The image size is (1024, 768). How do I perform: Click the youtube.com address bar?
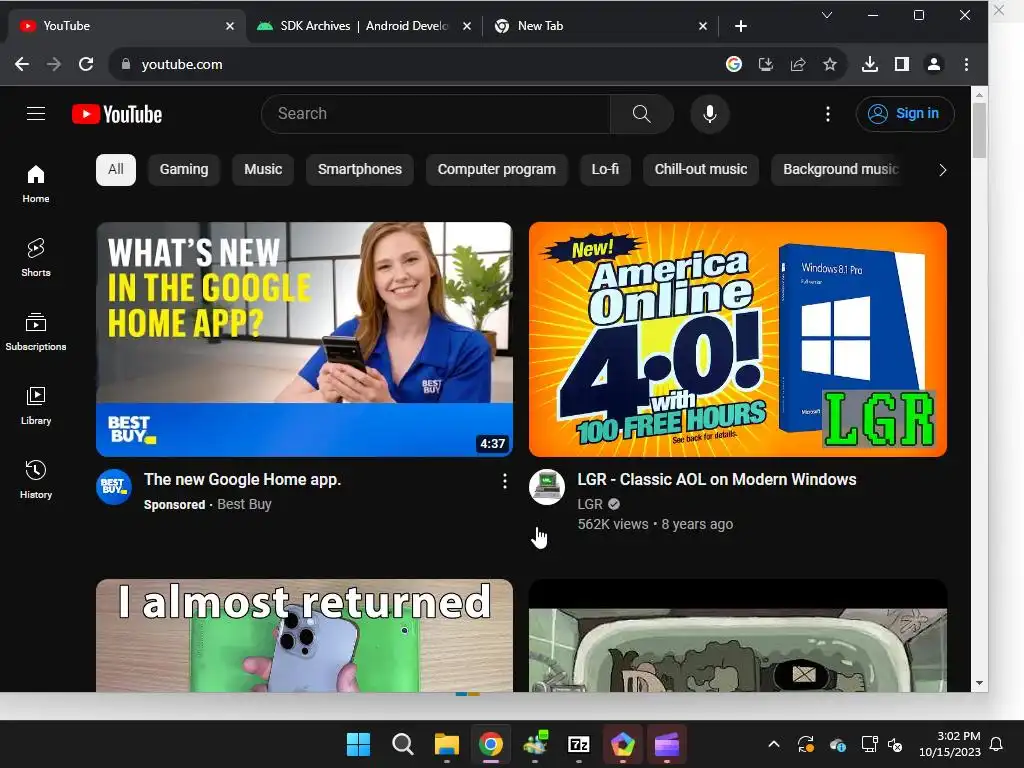tap(418, 64)
